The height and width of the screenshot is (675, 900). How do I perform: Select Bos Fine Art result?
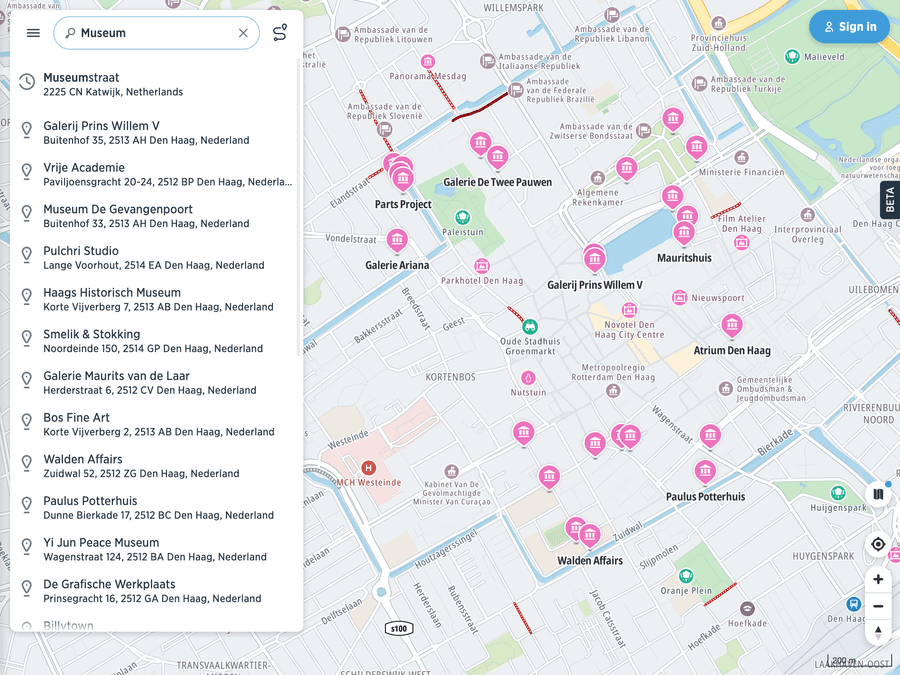point(156,425)
